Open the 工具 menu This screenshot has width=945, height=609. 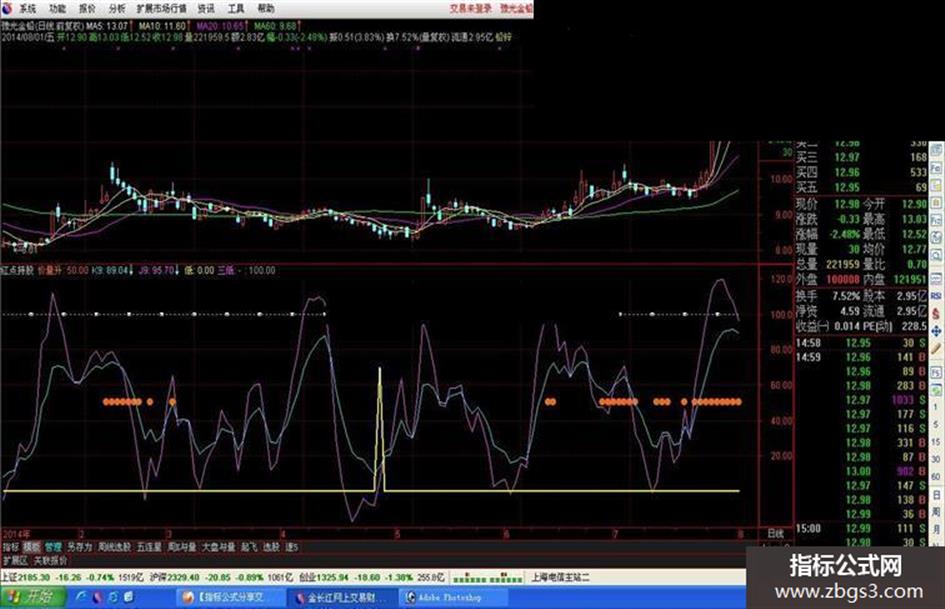coord(235,7)
